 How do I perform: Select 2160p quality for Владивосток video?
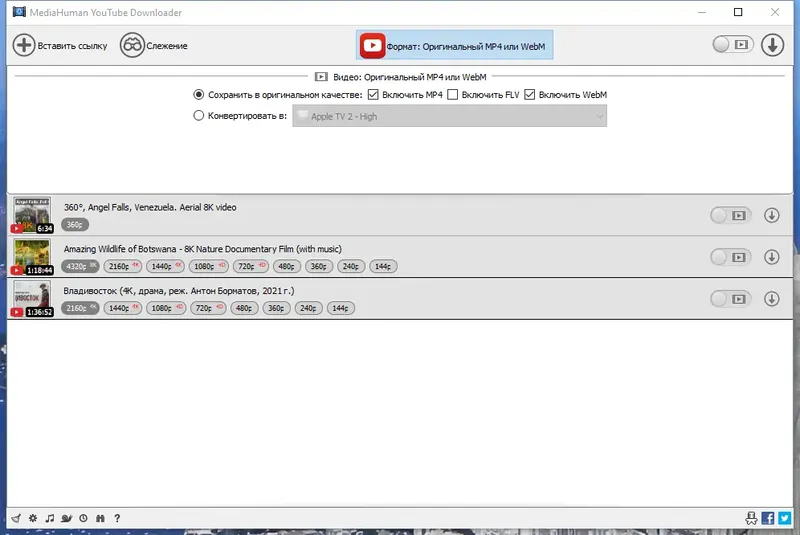(80, 308)
